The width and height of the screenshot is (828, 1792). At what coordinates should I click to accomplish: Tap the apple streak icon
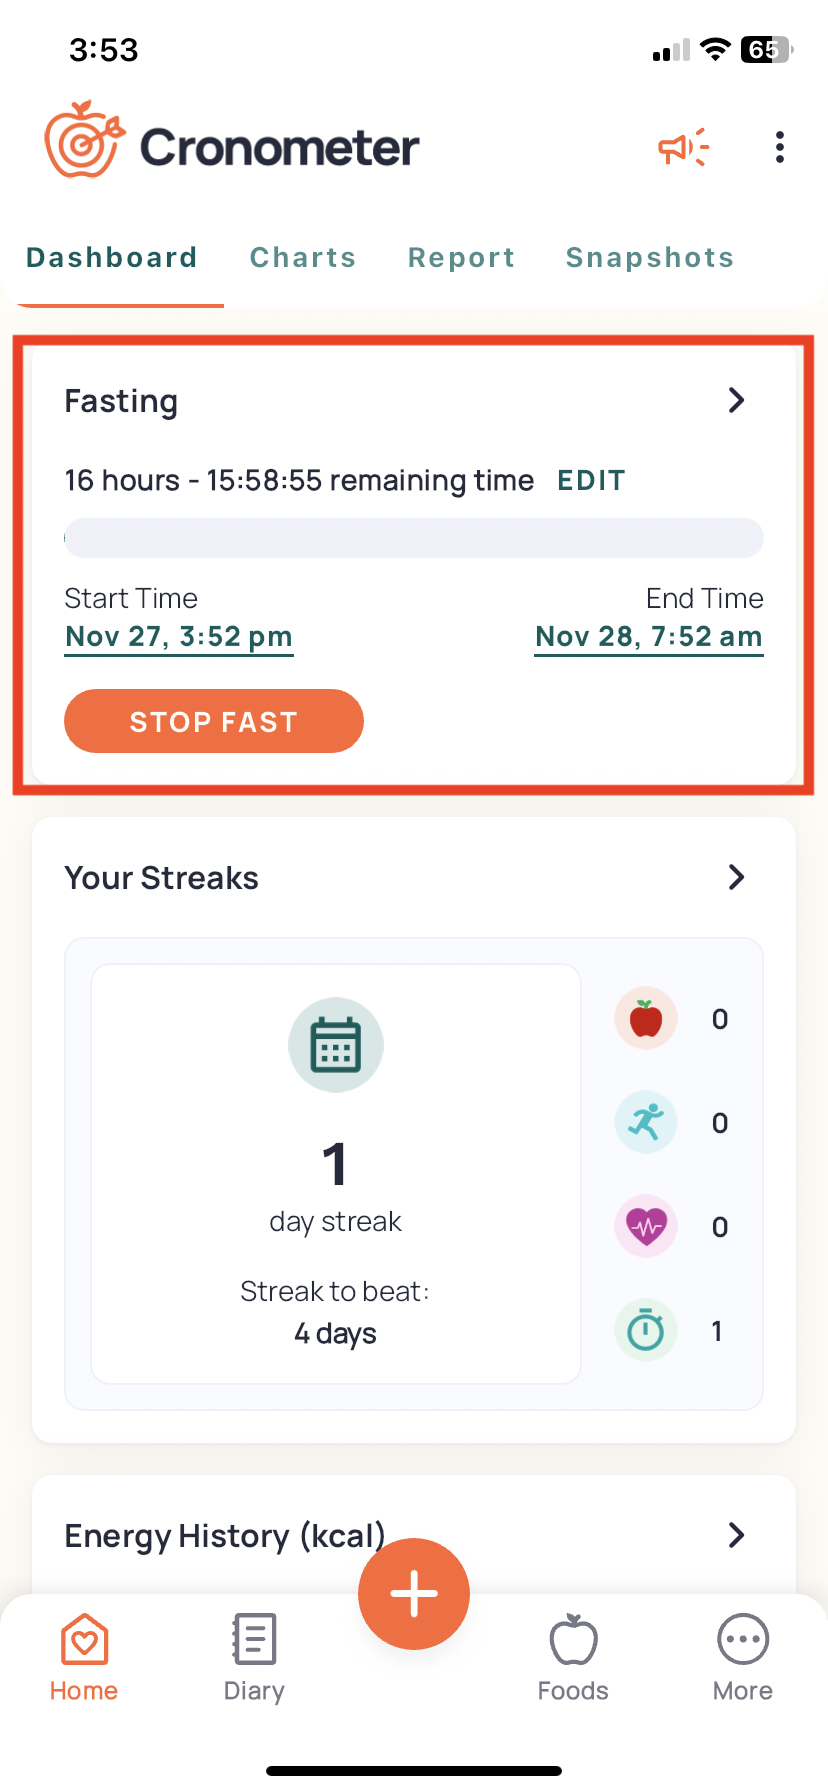pos(645,1018)
